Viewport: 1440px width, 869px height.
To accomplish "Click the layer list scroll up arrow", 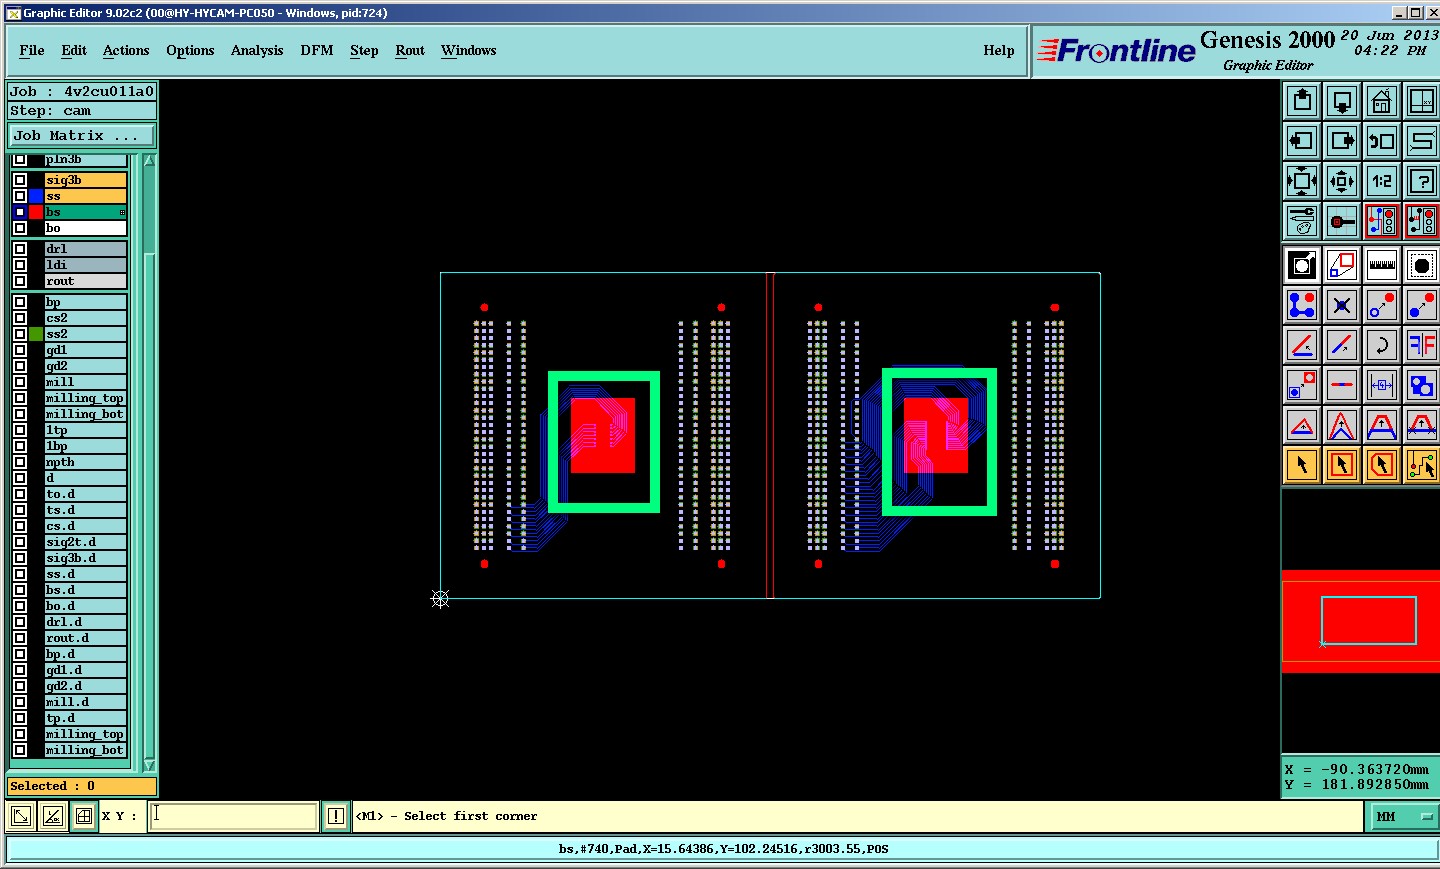I will pos(149,161).
